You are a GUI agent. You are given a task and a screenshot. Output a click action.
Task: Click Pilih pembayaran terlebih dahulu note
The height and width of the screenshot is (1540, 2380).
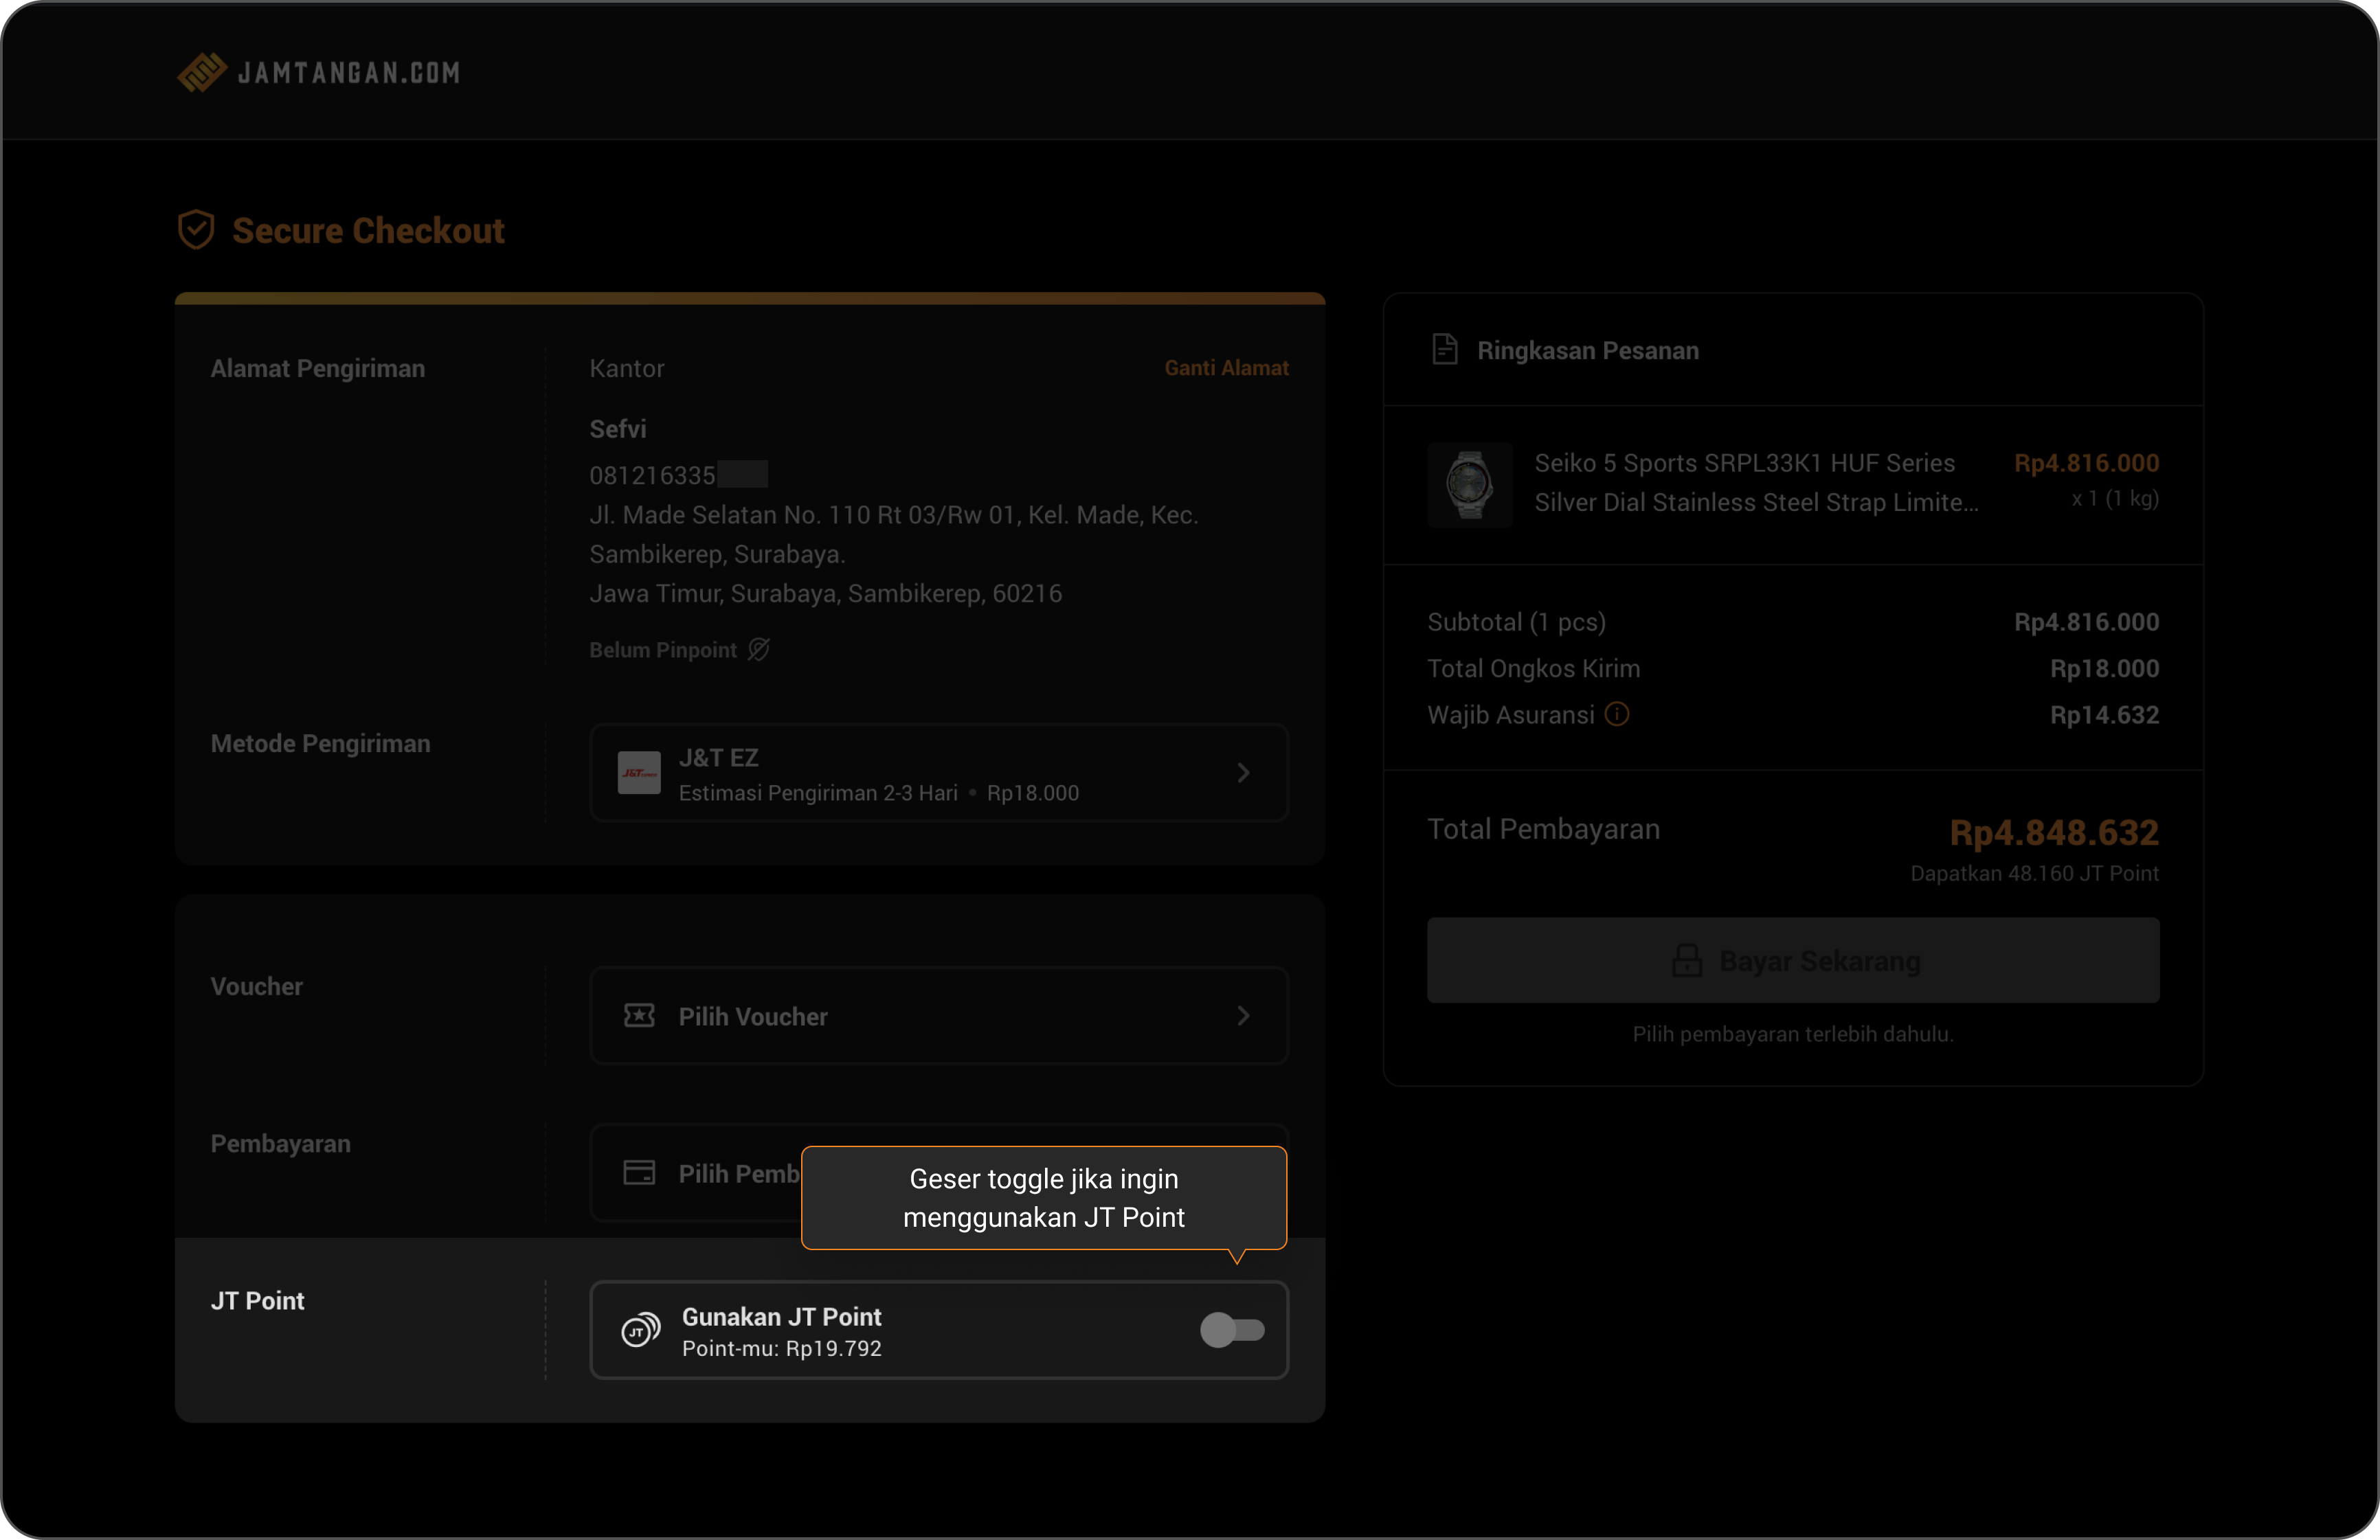tap(1793, 1034)
